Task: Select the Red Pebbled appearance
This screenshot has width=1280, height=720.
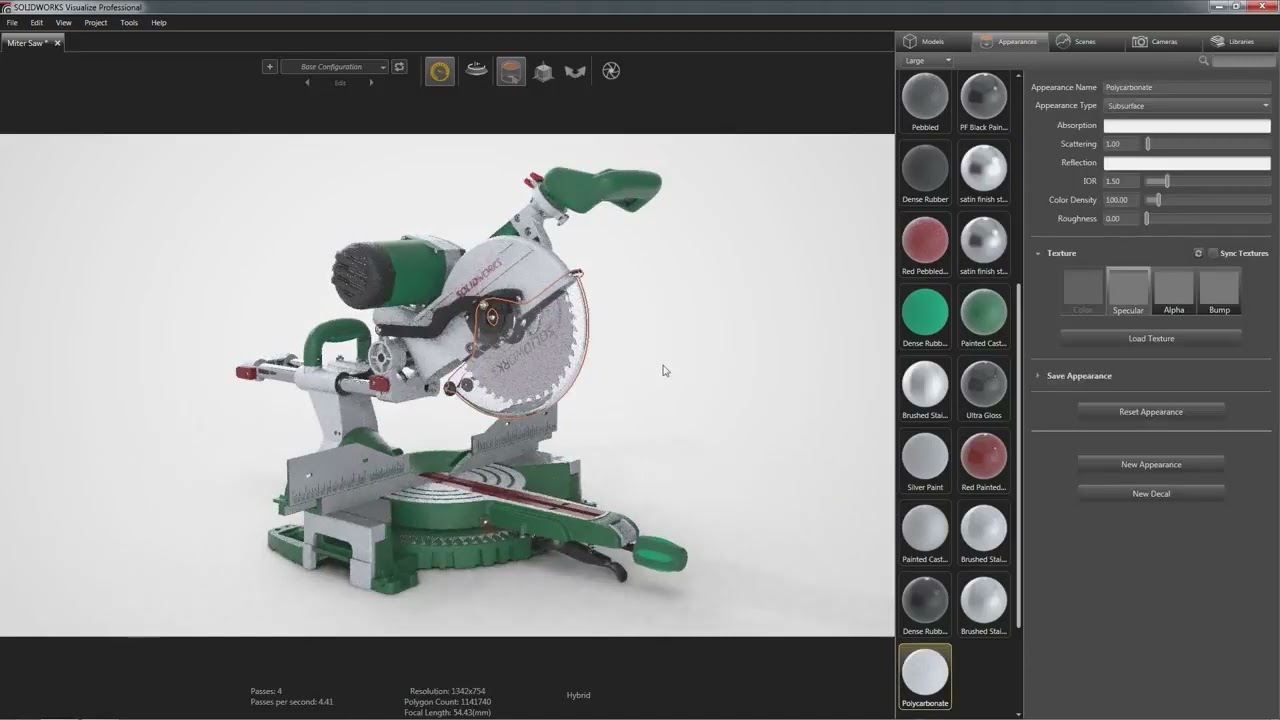Action: pos(925,247)
